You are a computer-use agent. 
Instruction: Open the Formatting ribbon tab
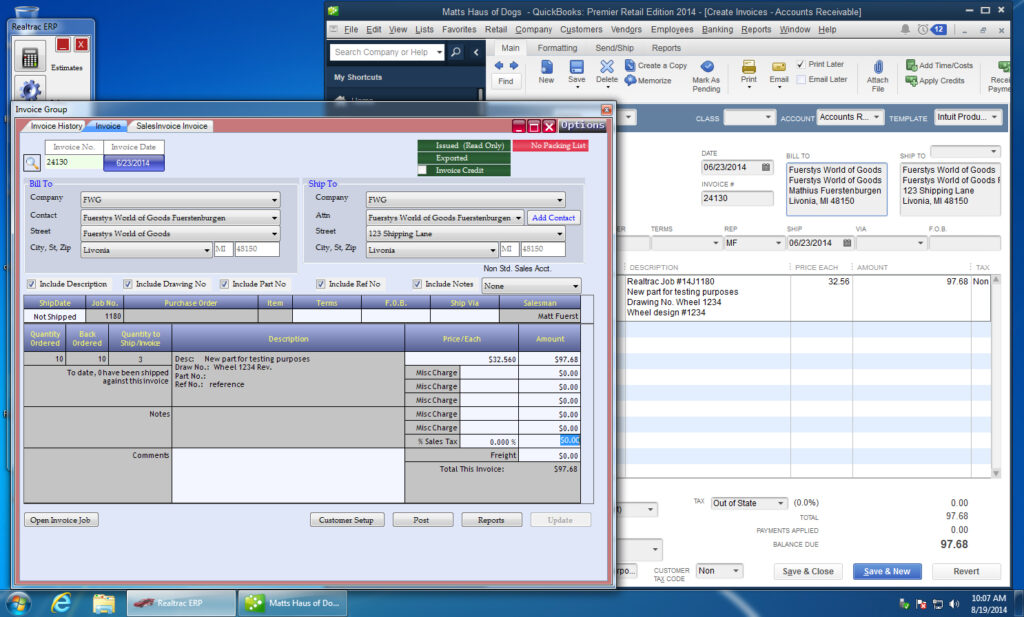click(557, 48)
